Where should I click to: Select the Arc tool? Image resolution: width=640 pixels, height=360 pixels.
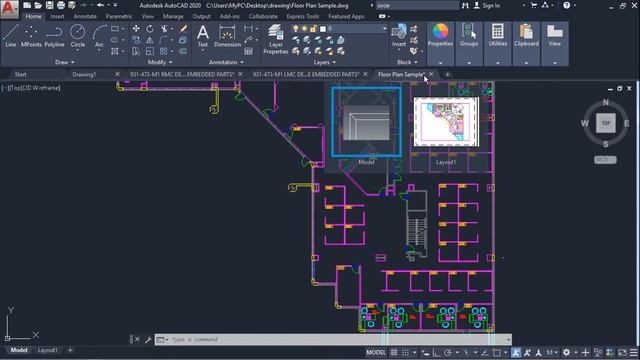click(99, 36)
